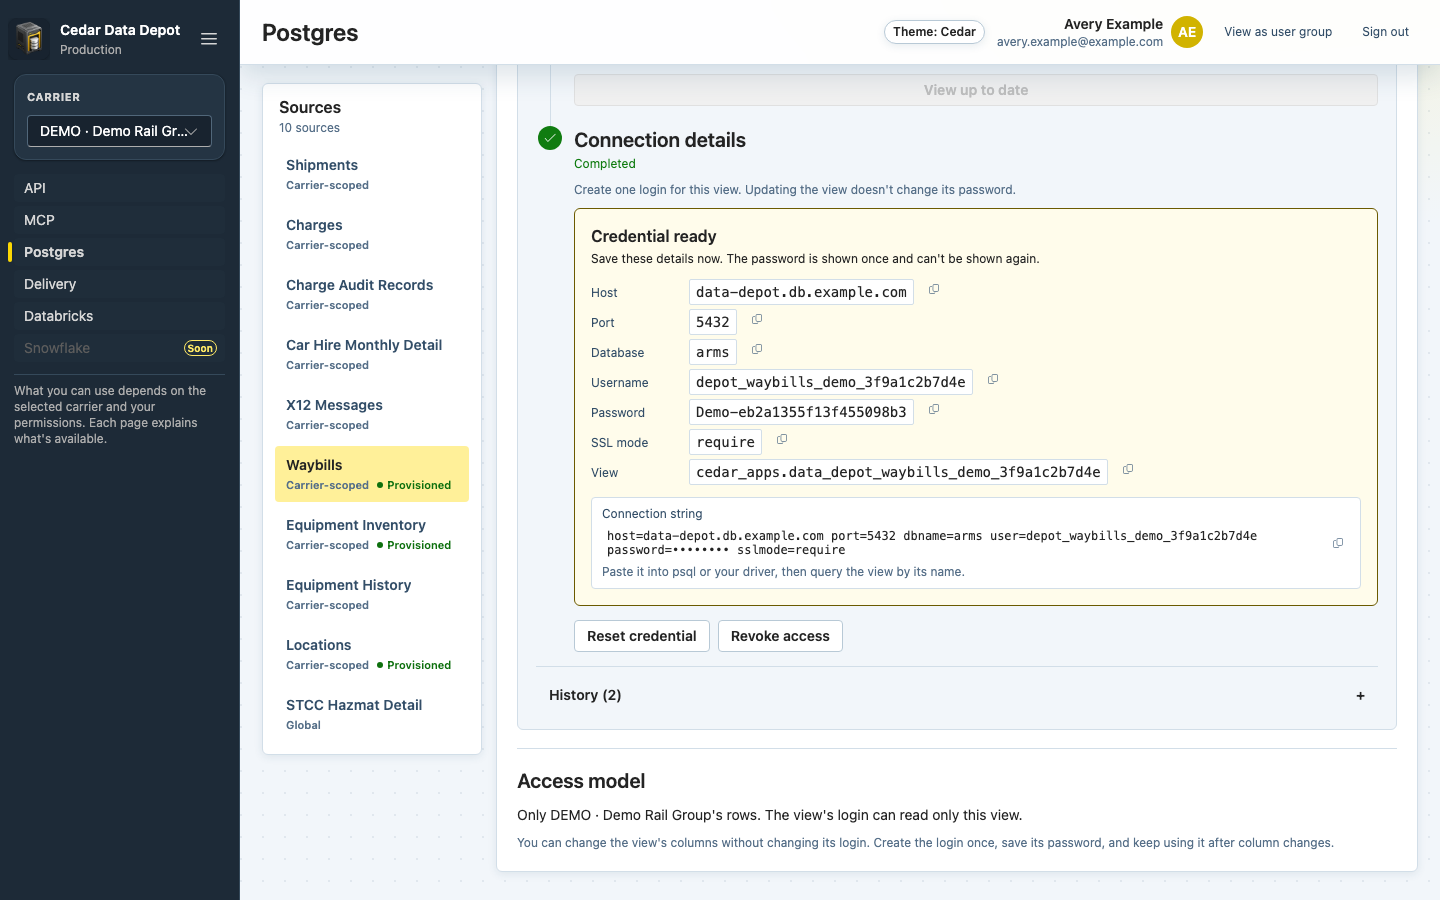The height and width of the screenshot is (900, 1440).
Task: Open the API page
Action: click(x=120, y=188)
